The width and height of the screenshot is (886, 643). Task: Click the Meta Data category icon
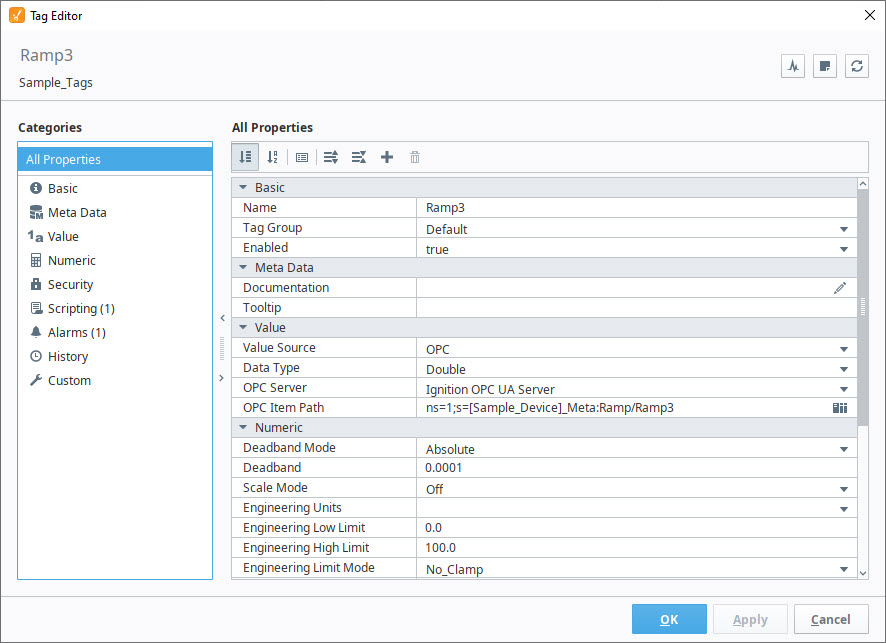36,212
